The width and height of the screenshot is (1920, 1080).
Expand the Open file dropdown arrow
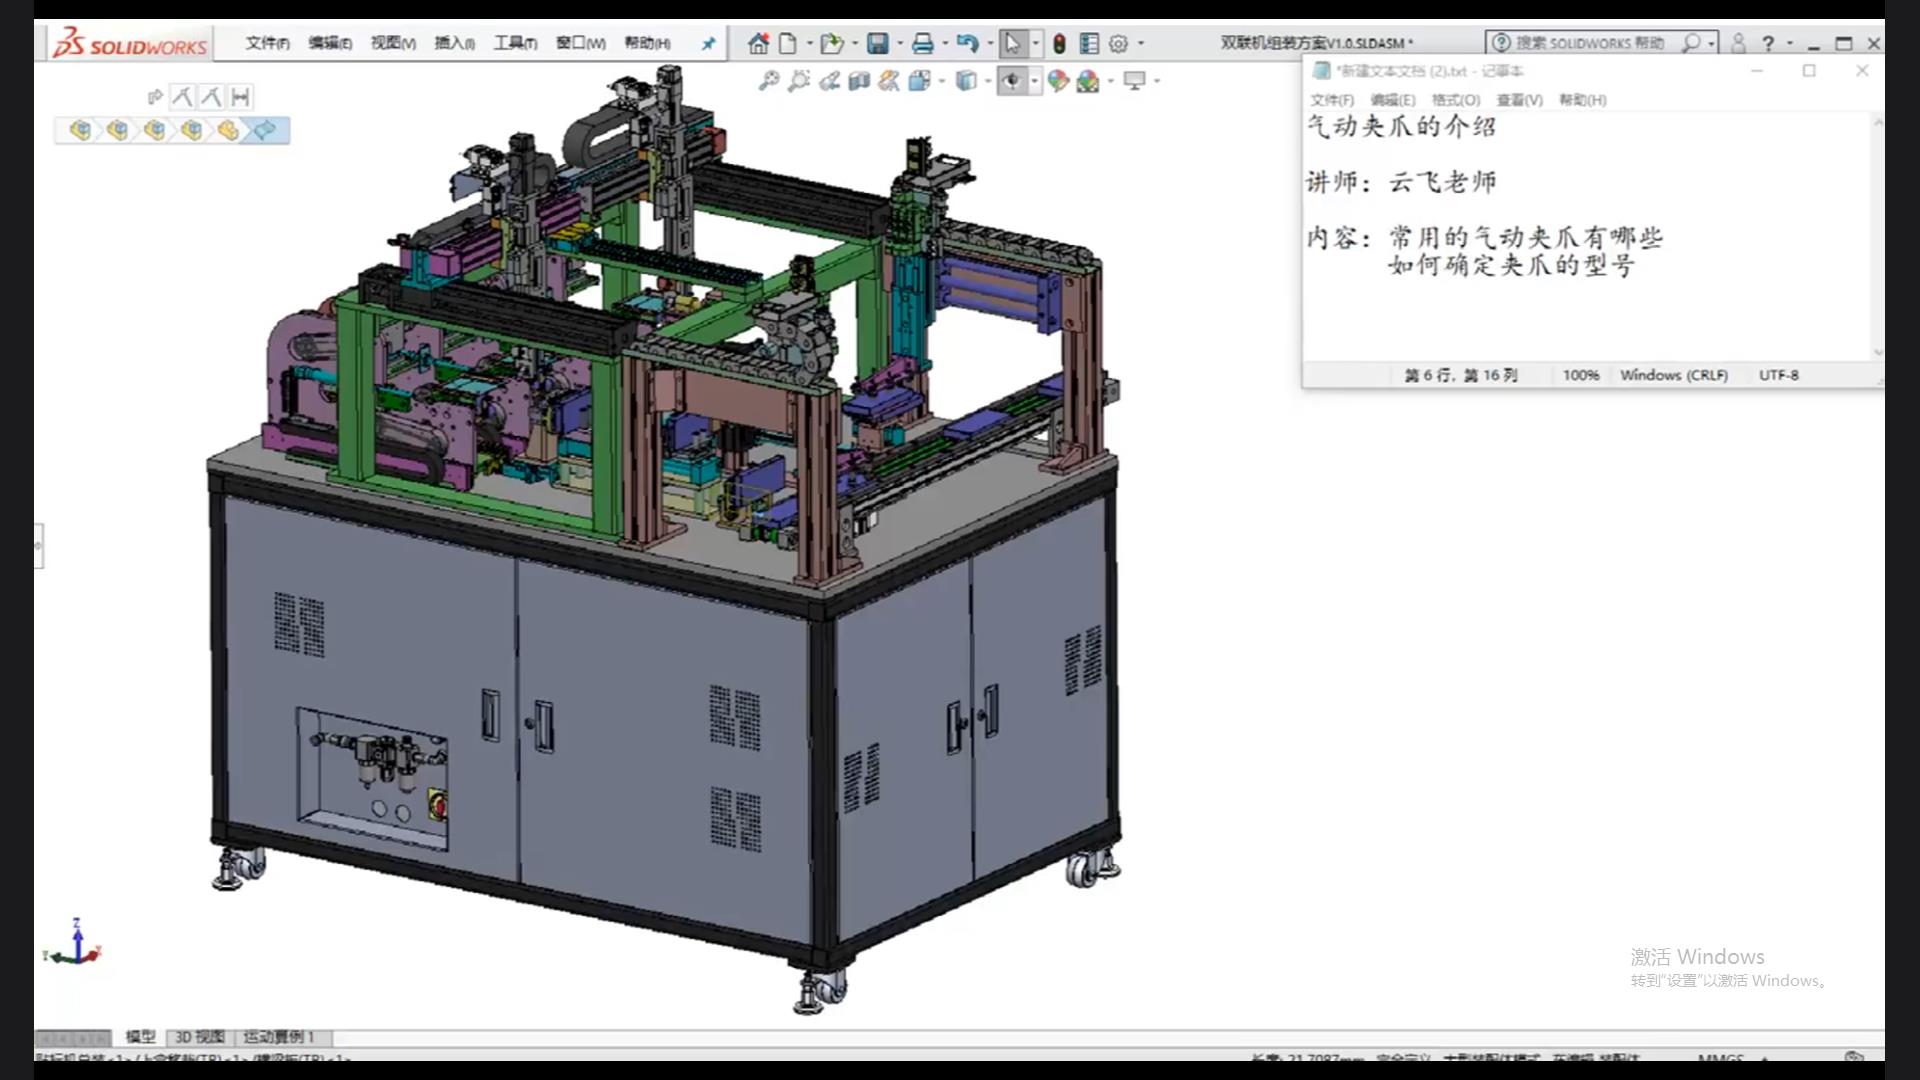click(x=854, y=43)
